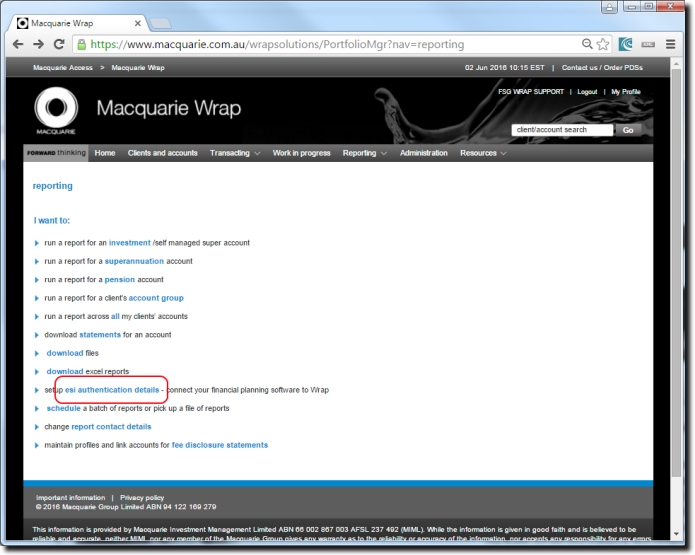Viewport: 695px width, 555px height.
Task: Close the Macquarie Wrap tab
Action: pyautogui.click(x=138, y=23)
